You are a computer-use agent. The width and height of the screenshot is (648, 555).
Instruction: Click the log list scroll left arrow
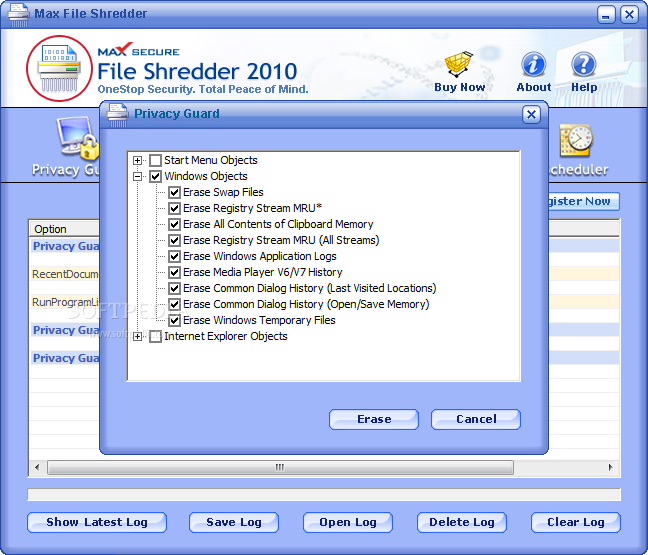pos(37,467)
